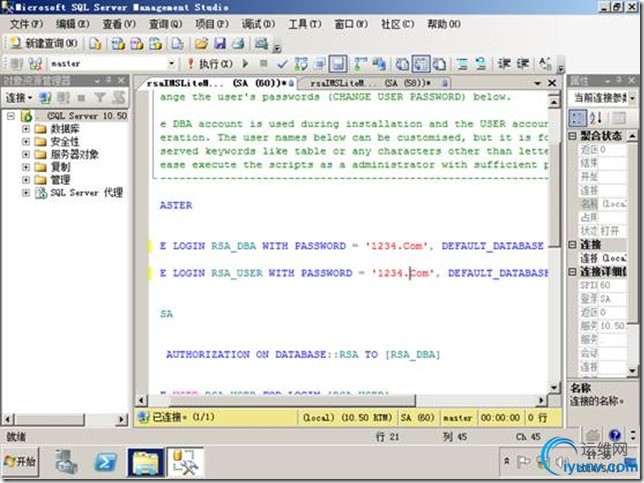Open the Tools (工具) menu
This screenshot has height=483, width=644.
[x=304, y=24]
